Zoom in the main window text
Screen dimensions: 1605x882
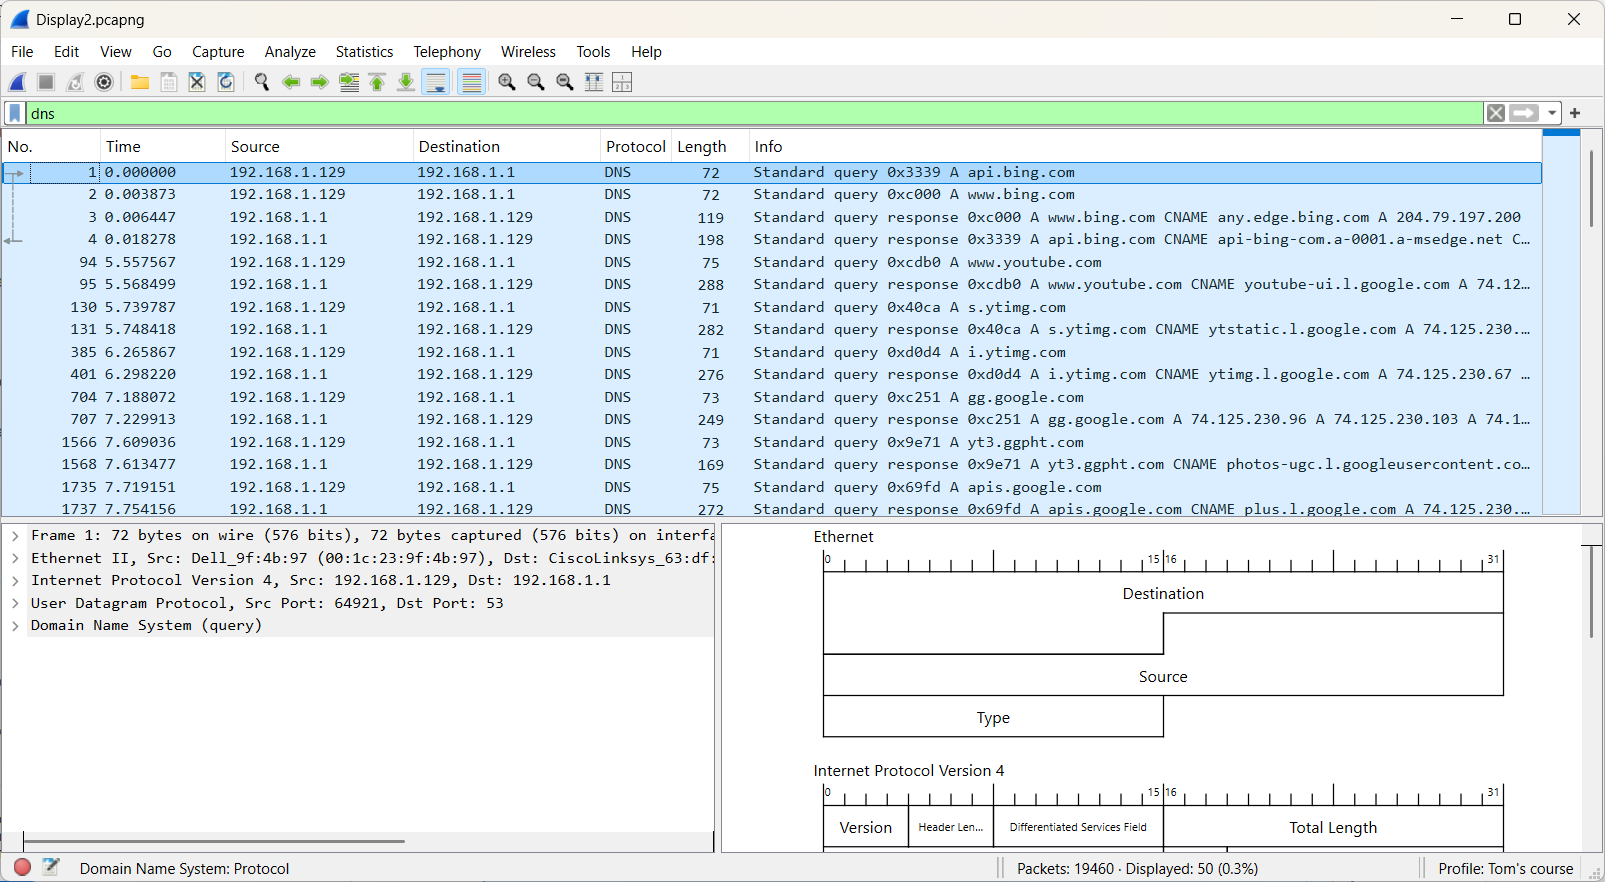tap(507, 82)
